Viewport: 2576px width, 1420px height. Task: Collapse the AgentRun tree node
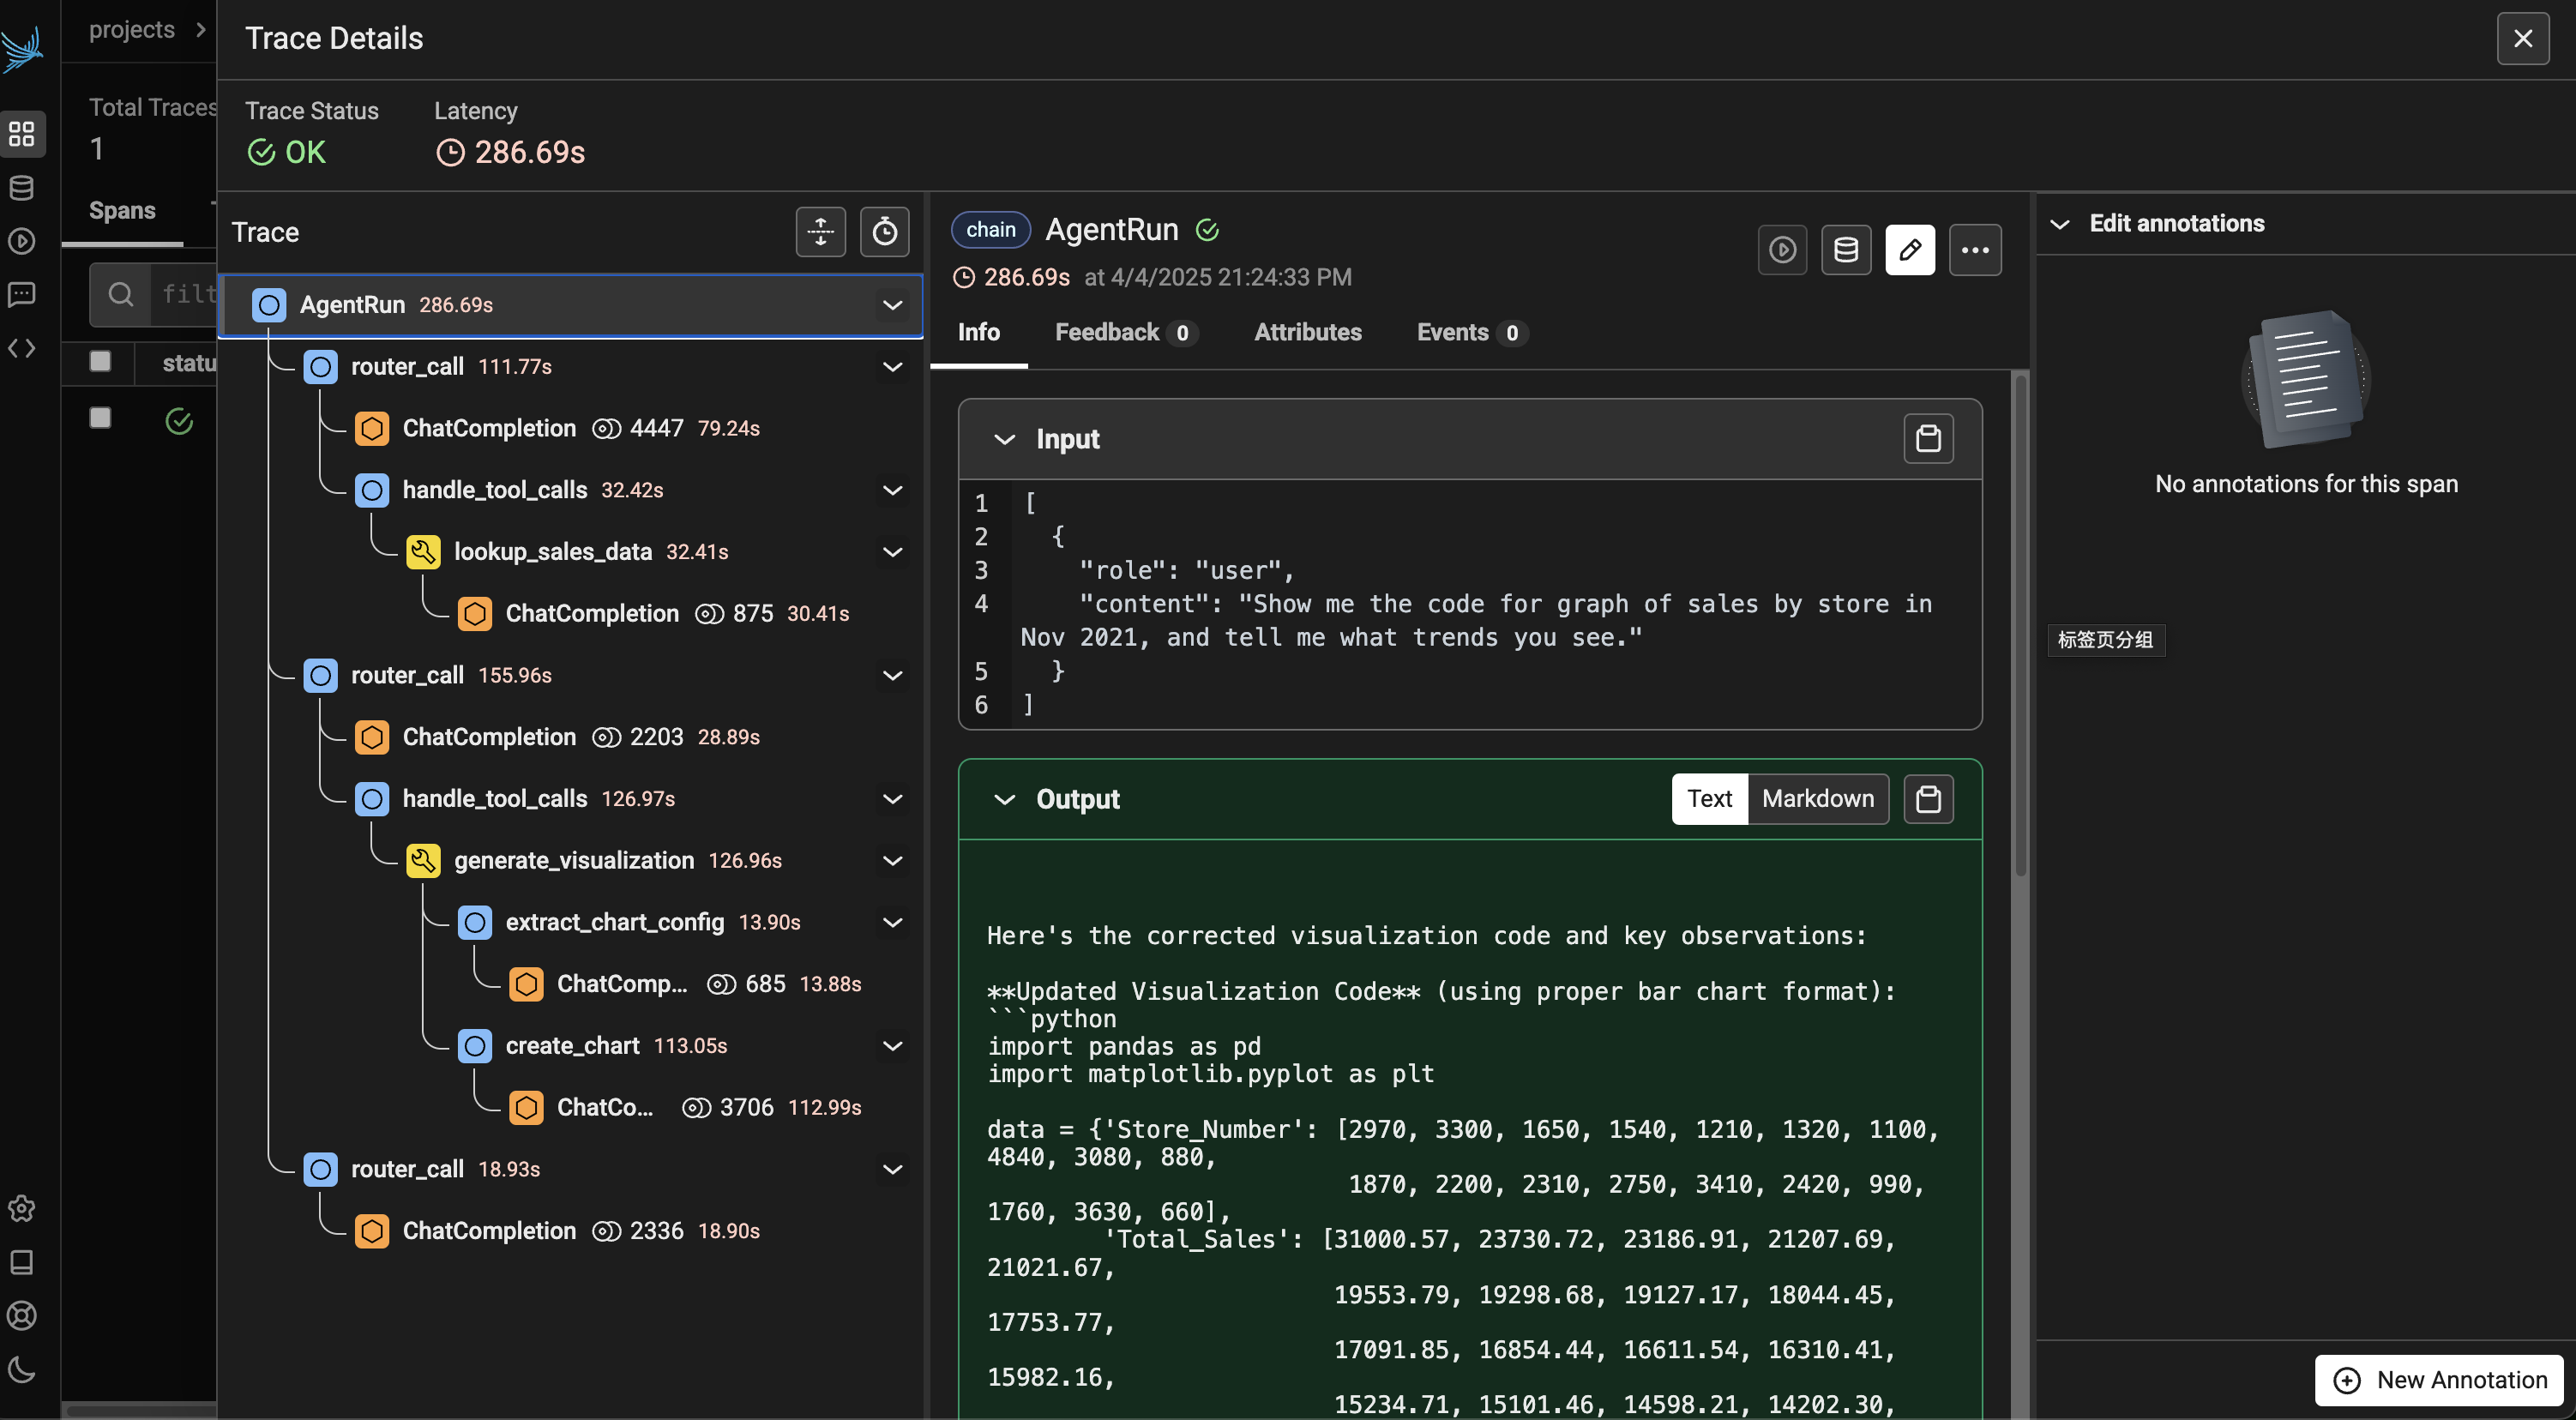pyautogui.click(x=893, y=305)
